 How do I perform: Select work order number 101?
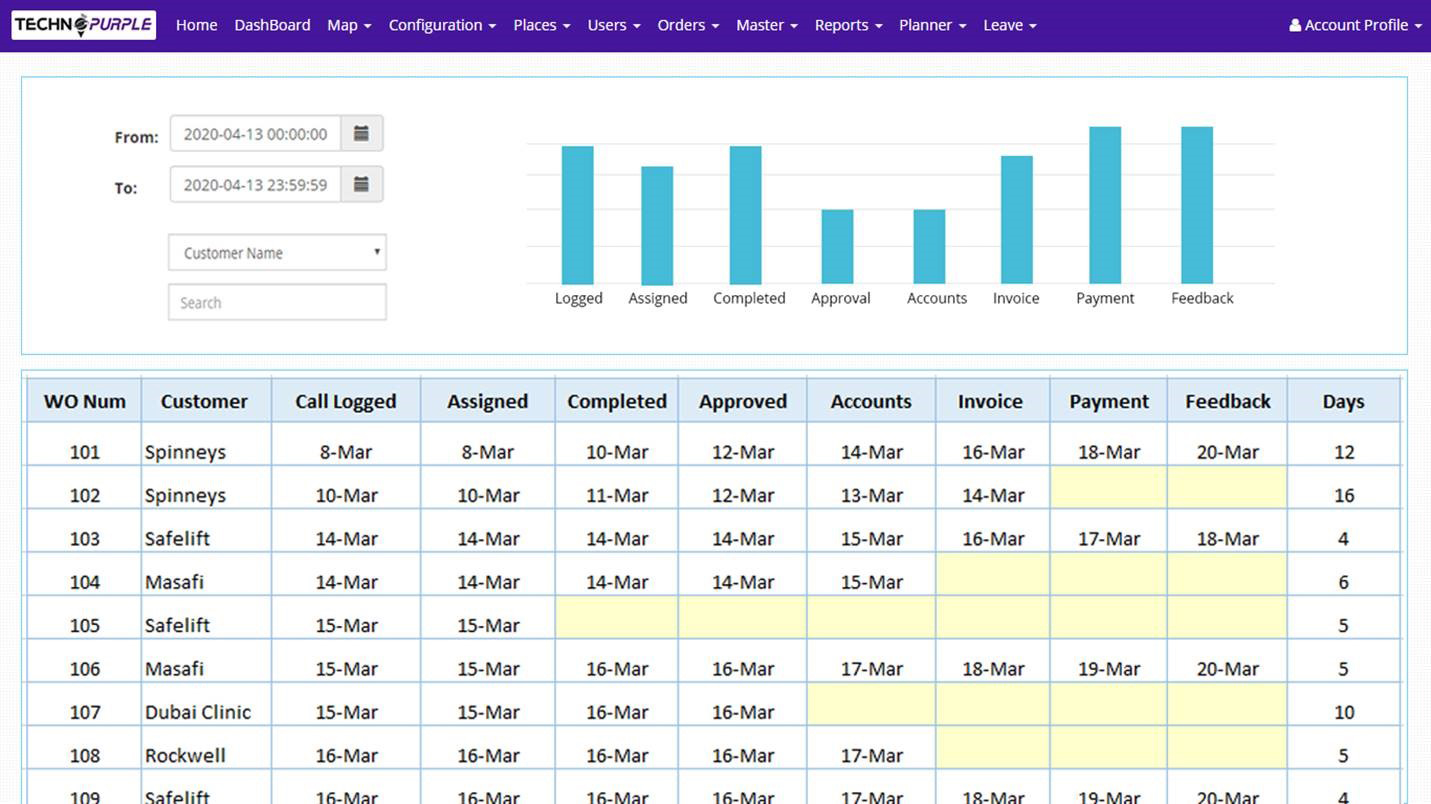[85, 452]
